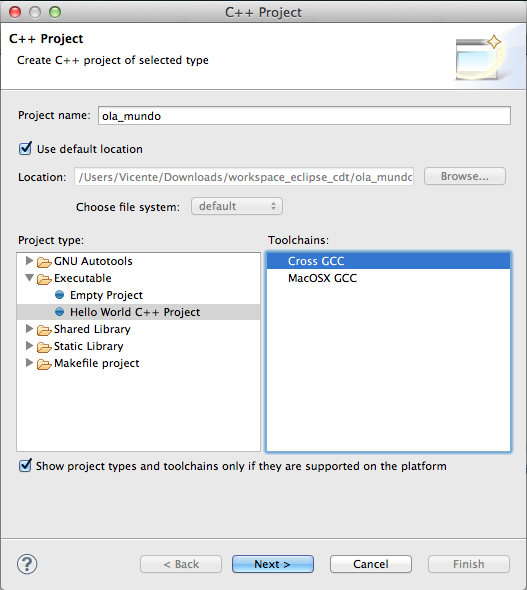The width and height of the screenshot is (527, 590).
Task: Click the red close window button
Action: coord(15,12)
